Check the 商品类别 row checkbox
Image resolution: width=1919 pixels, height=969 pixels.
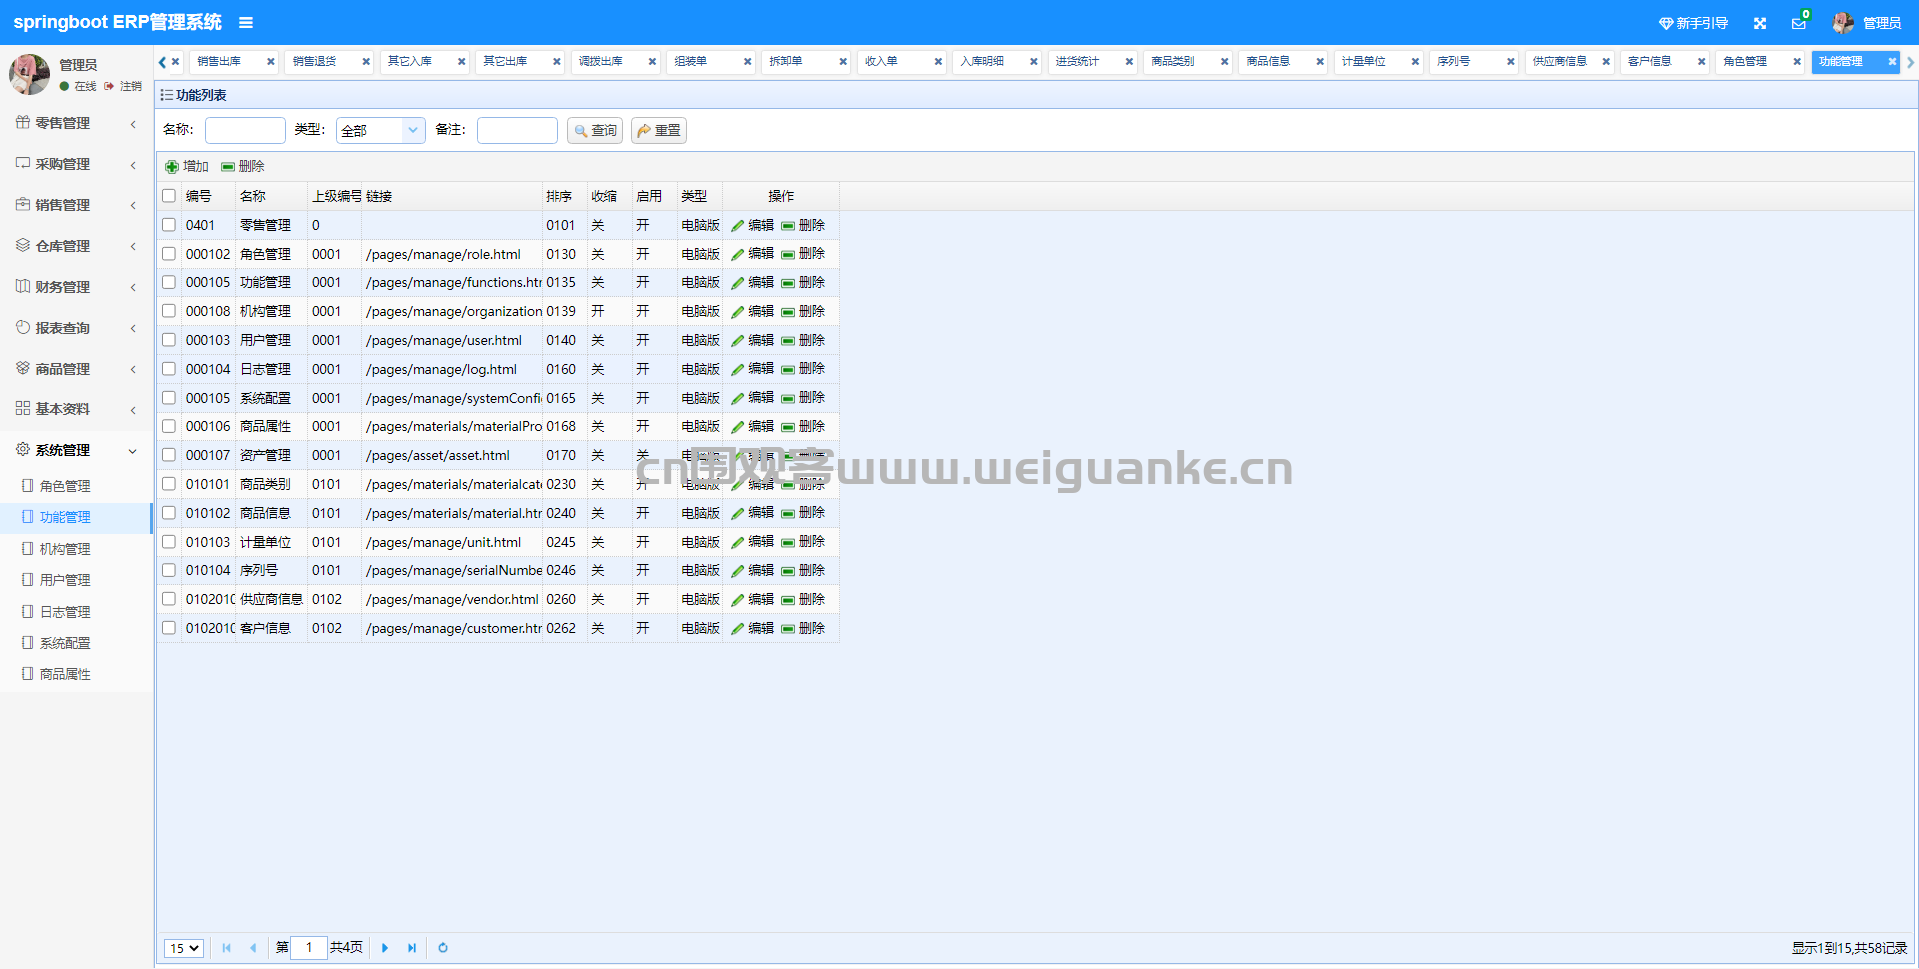169,484
